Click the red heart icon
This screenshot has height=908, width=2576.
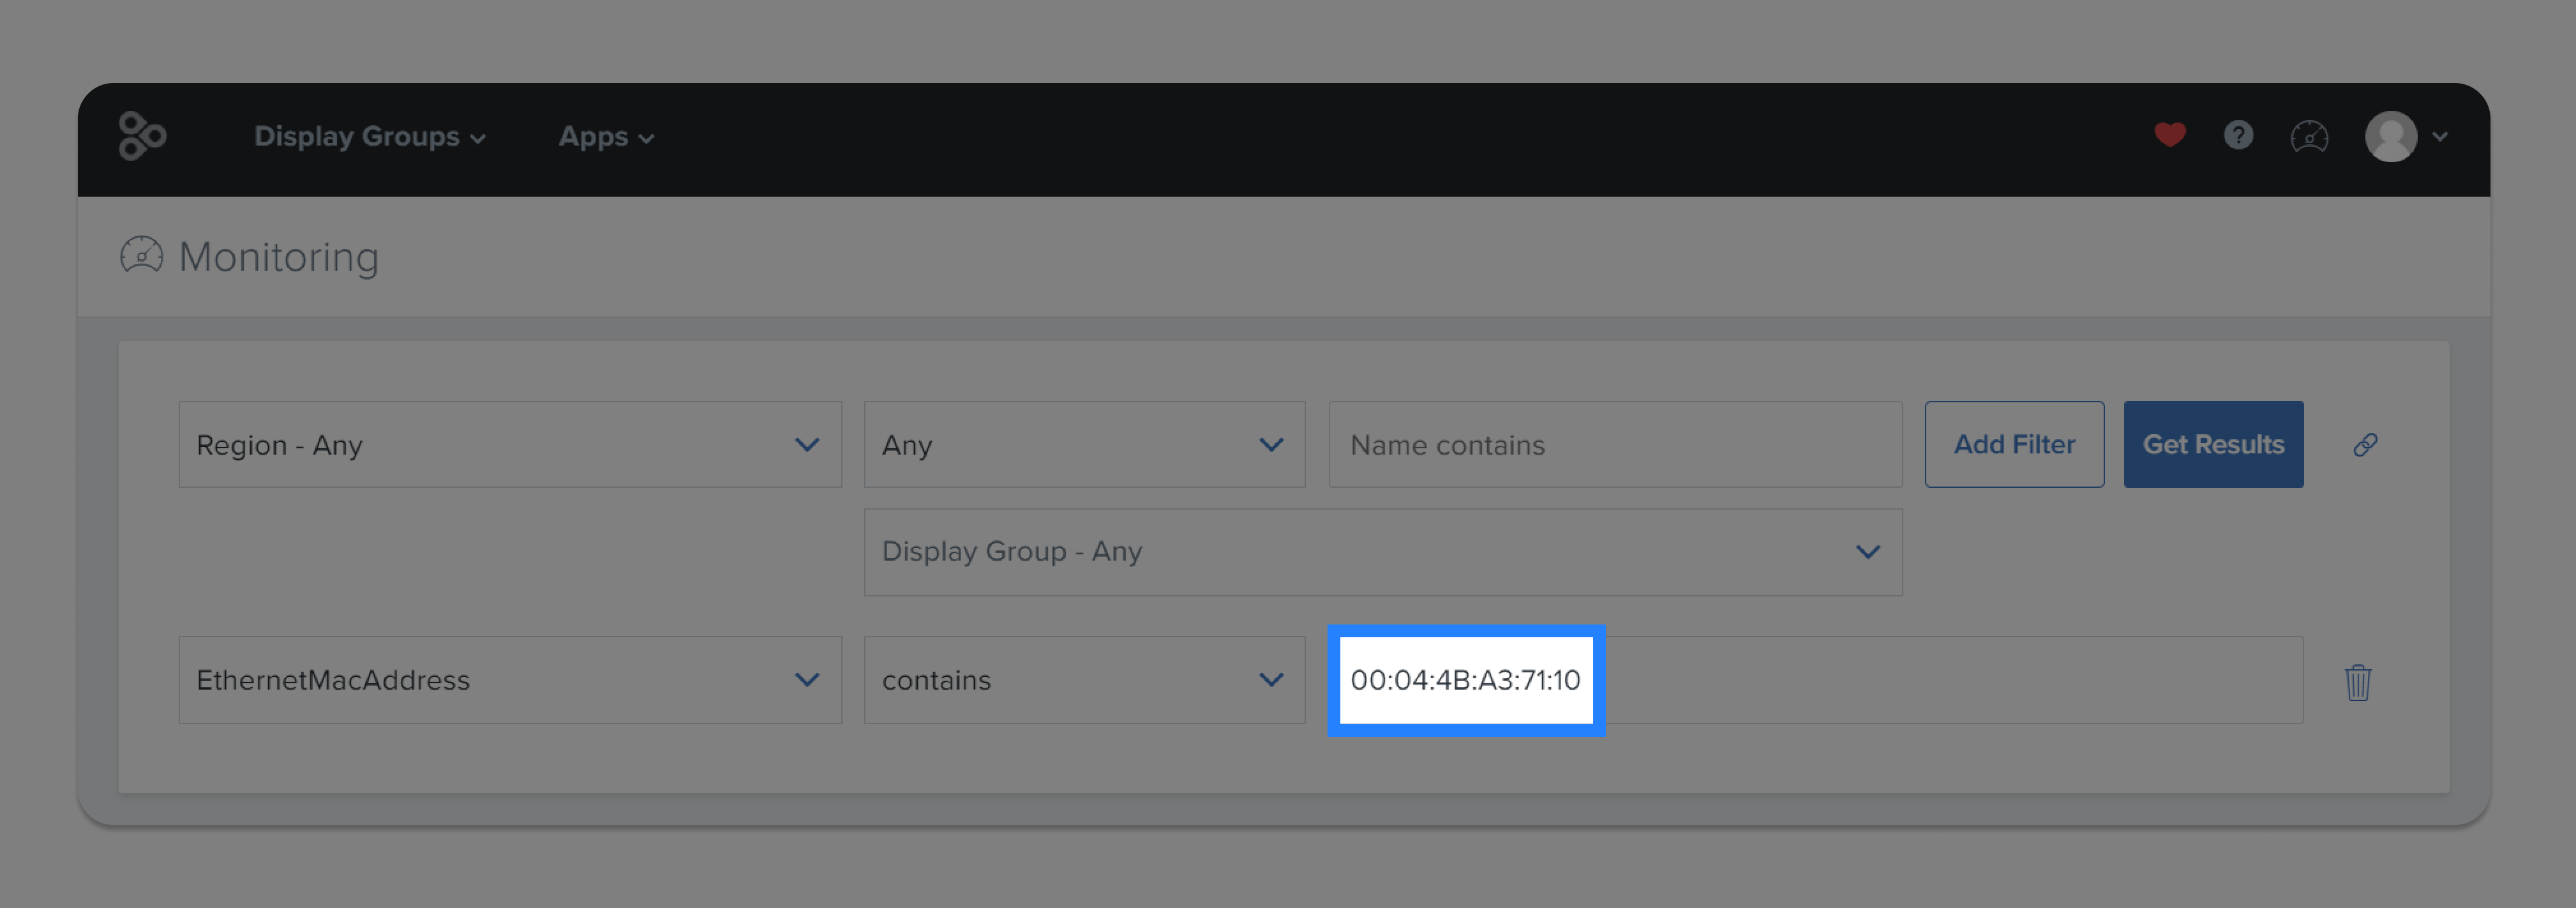click(x=2169, y=135)
